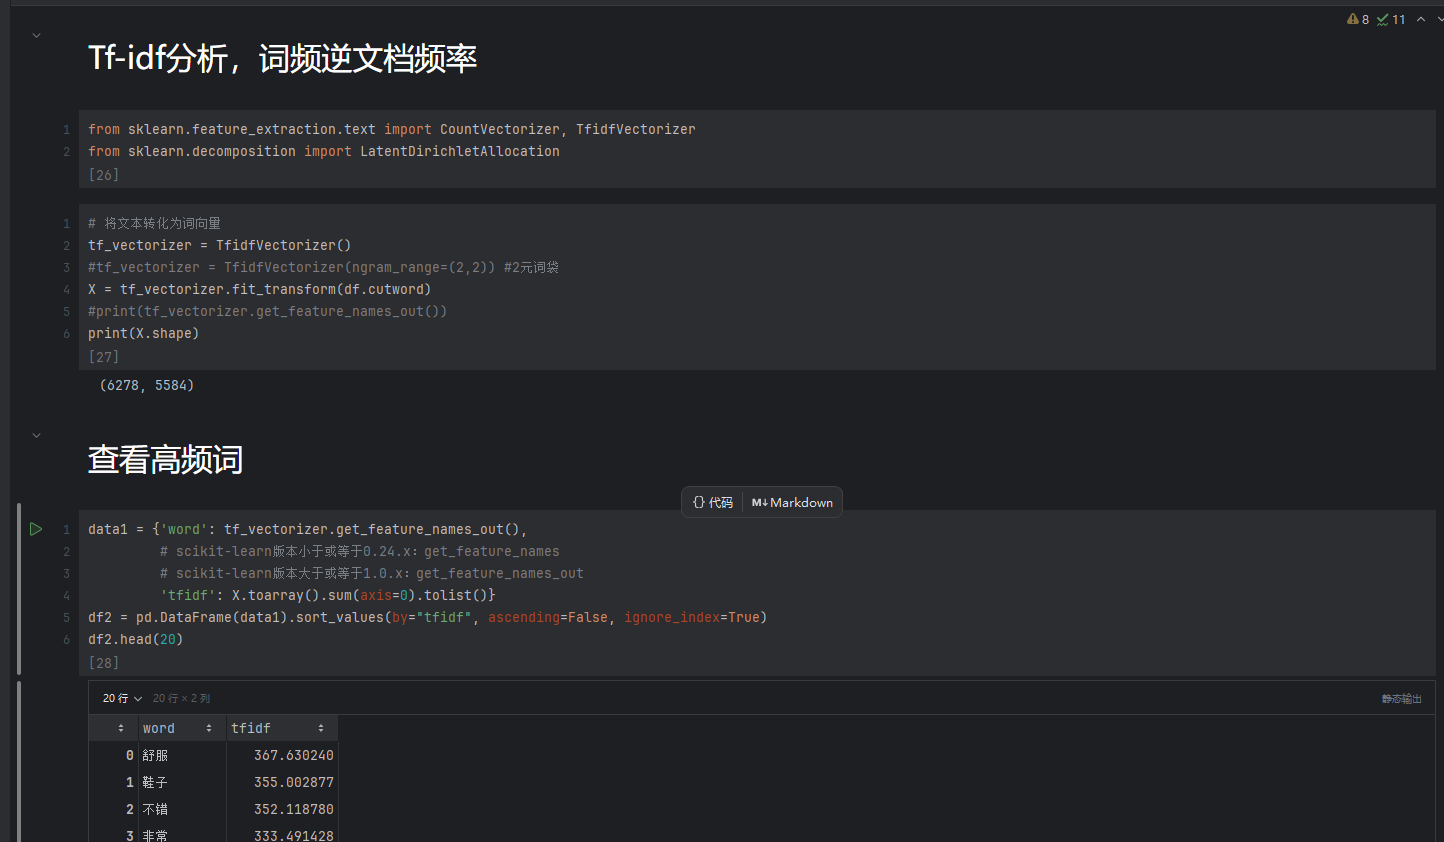Click the 查看高频词 heading text
Screen dimensions: 1444x842
(x=165, y=459)
